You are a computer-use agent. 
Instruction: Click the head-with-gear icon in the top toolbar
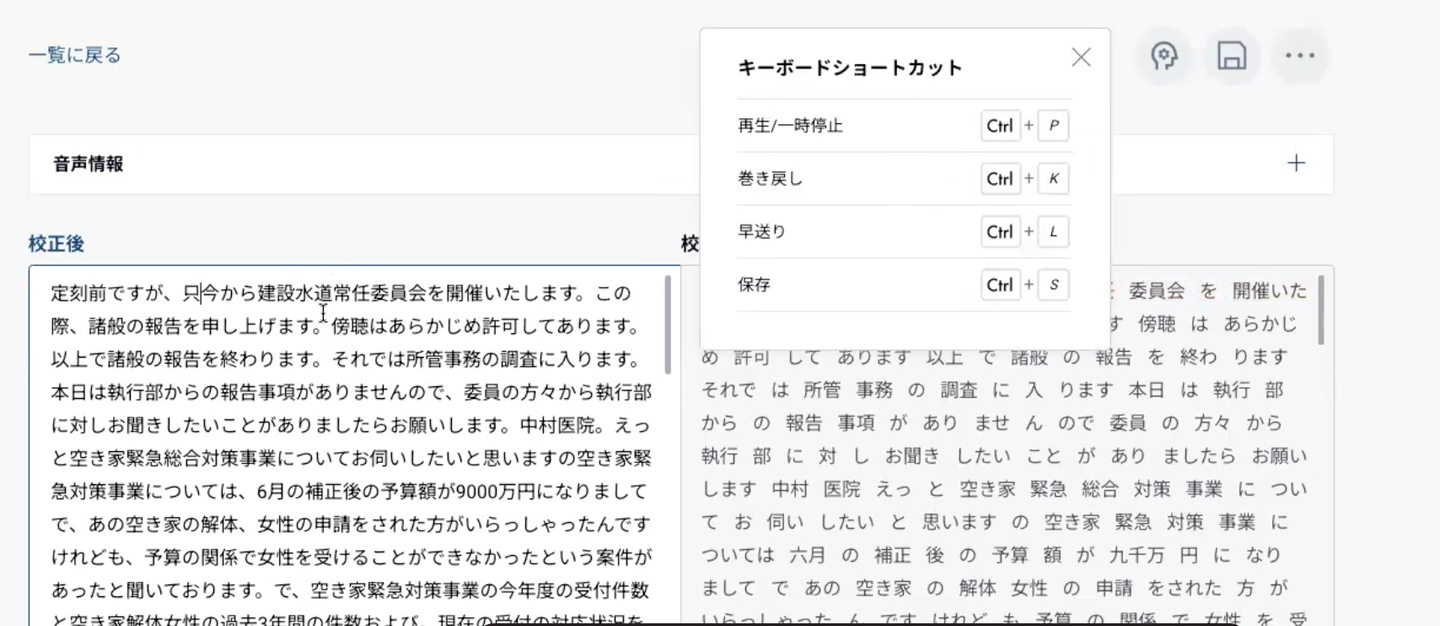point(1164,56)
